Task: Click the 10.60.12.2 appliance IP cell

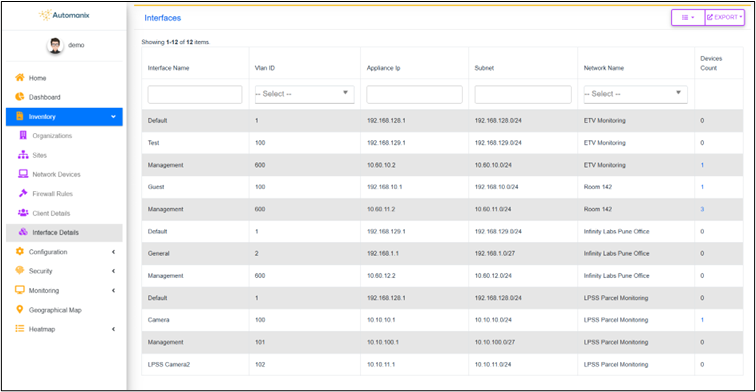Action: click(x=381, y=275)
